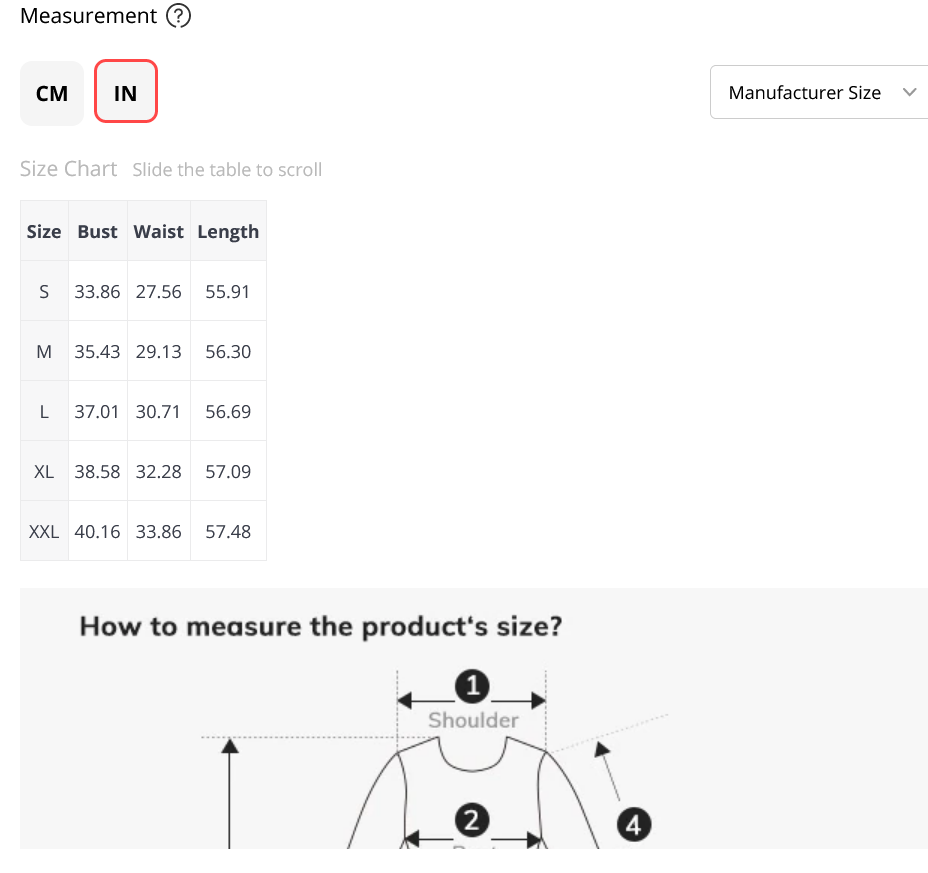Click the number 1 Shoulder marker icon
The image size is (928, 873).
(x=472, y=687)
